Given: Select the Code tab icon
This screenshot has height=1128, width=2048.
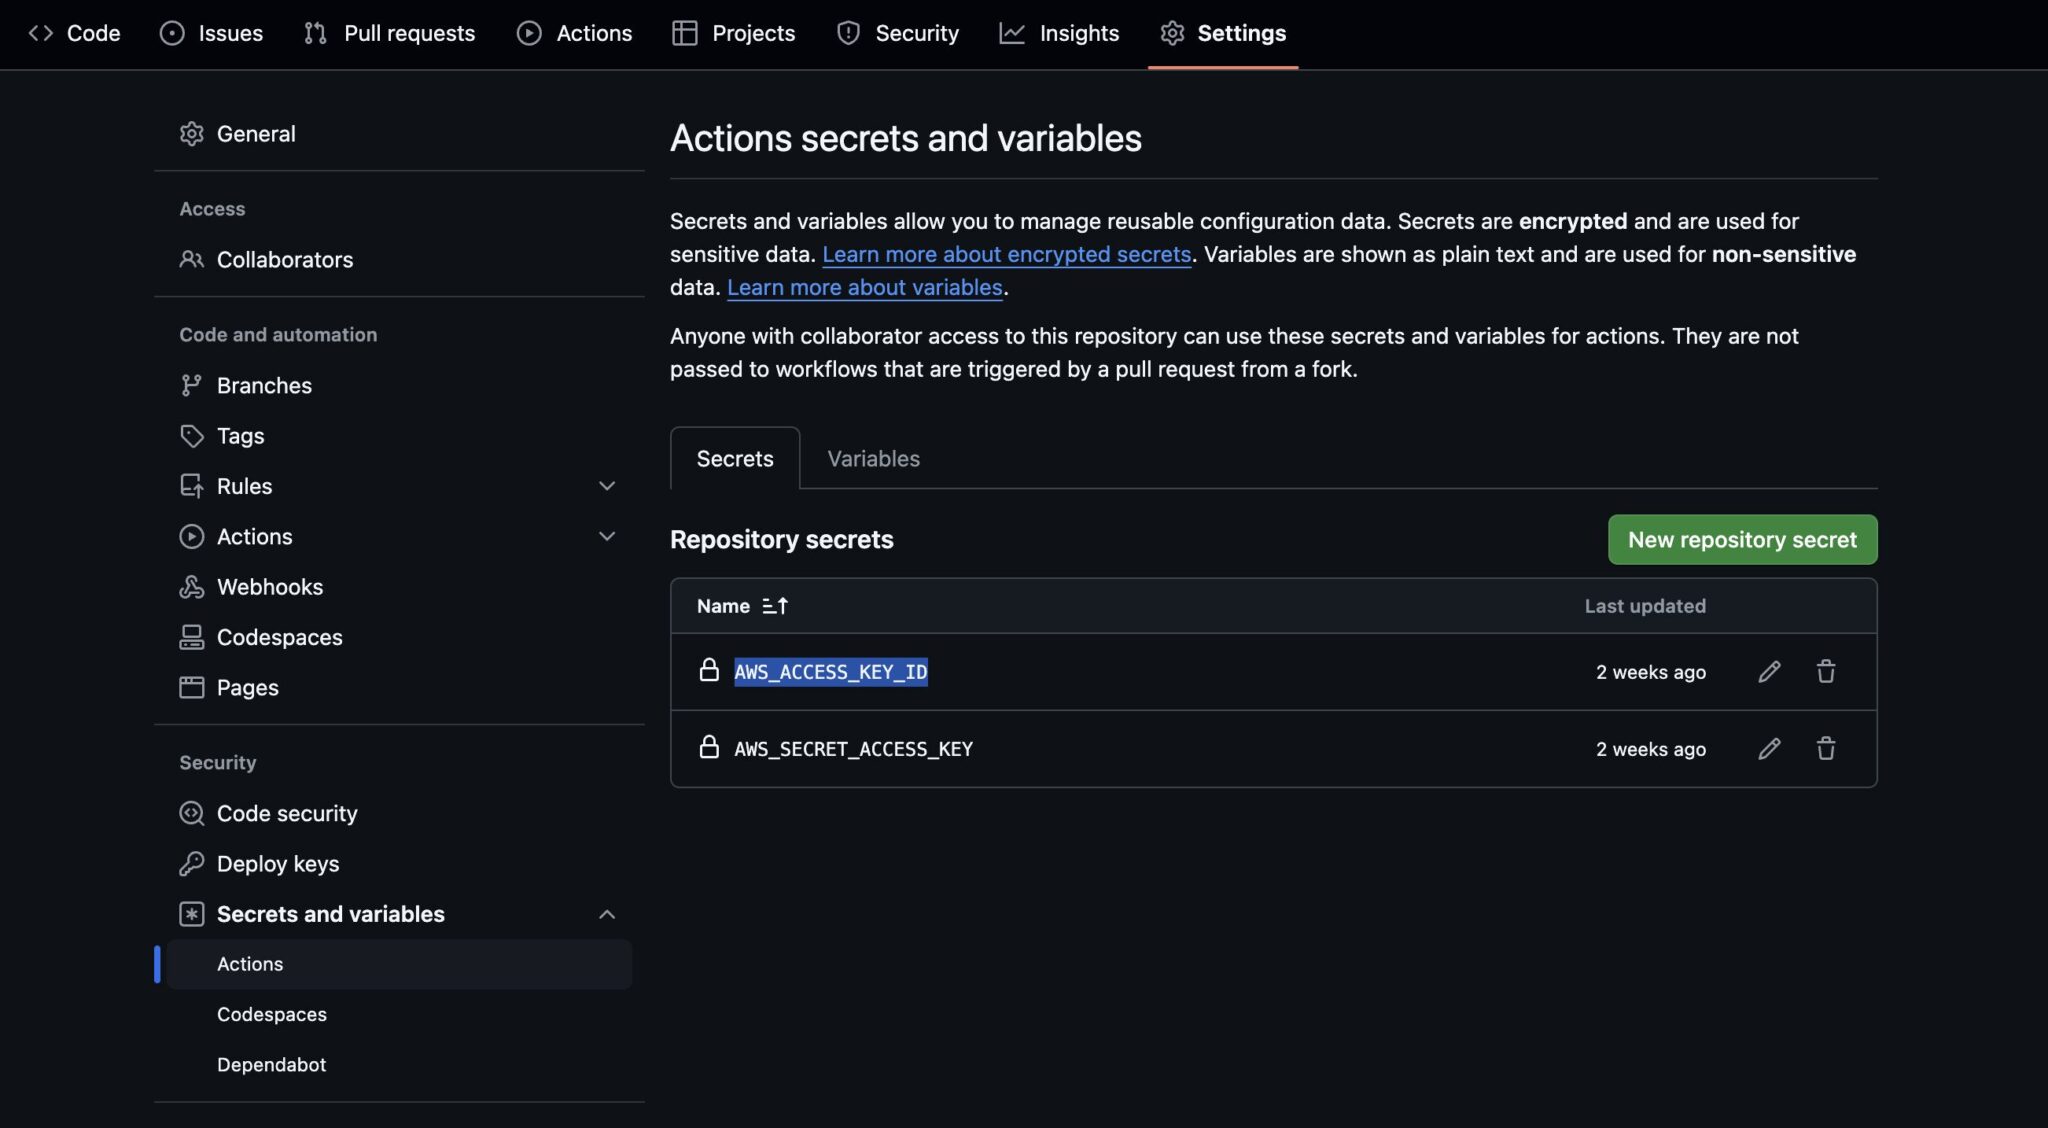Looking at the screenshot, I should coord(41,33).
